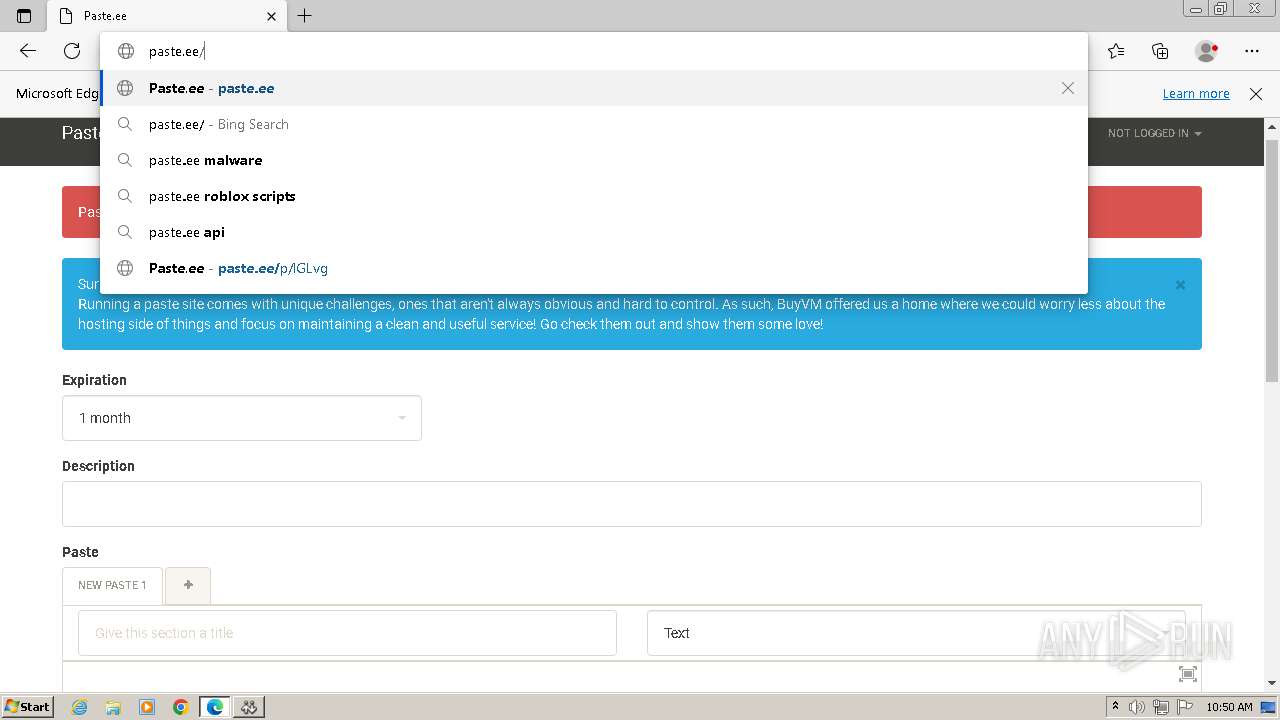Dismiss the Microsoft Edge notification bar
This screenshot has width=1280, height=720.
click(x=1256, y=93)
